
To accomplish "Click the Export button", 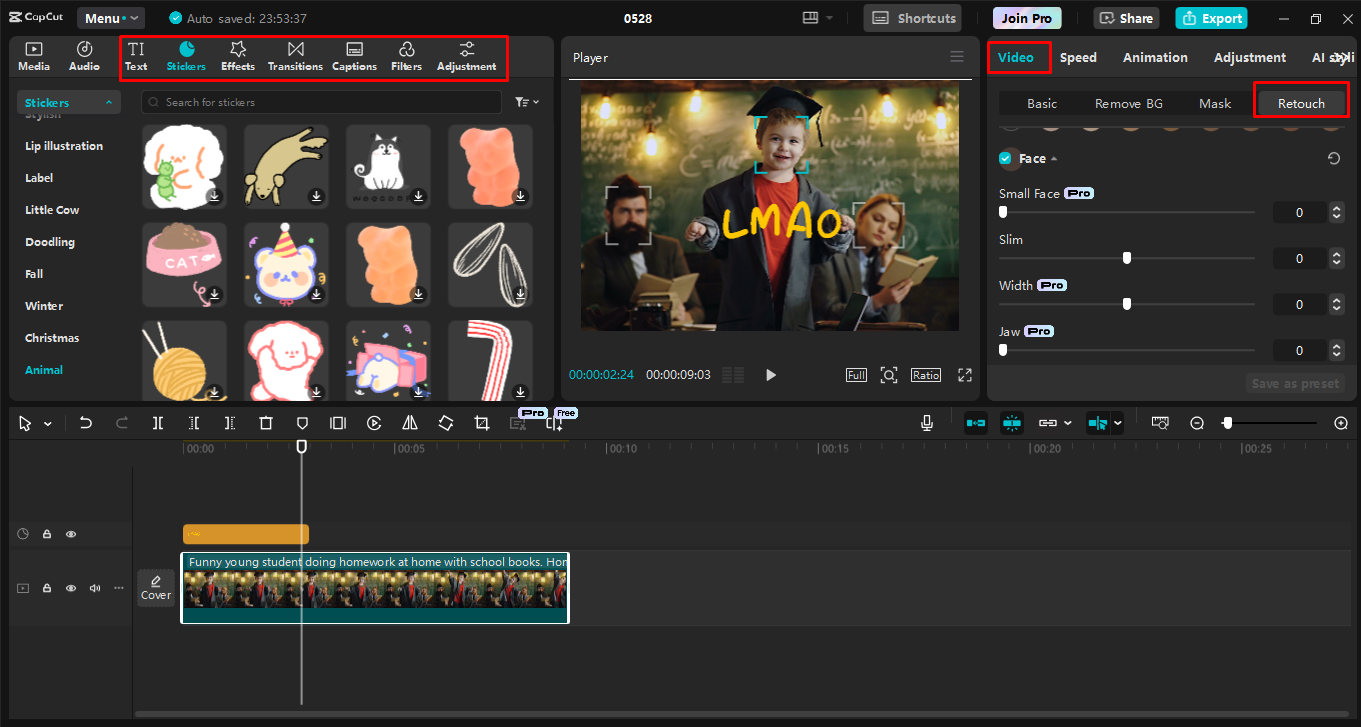I will [1212, 18].
